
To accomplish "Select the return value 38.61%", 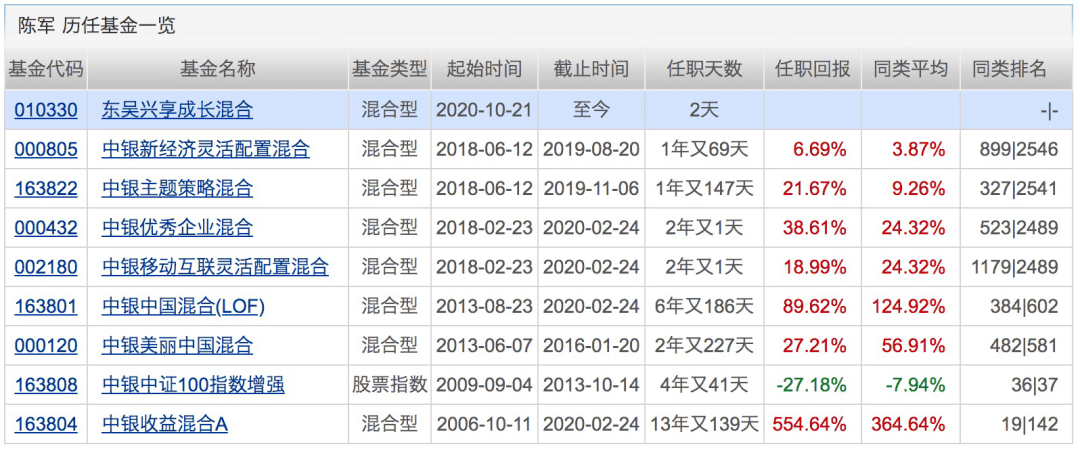I will click(x=815, y=227).
